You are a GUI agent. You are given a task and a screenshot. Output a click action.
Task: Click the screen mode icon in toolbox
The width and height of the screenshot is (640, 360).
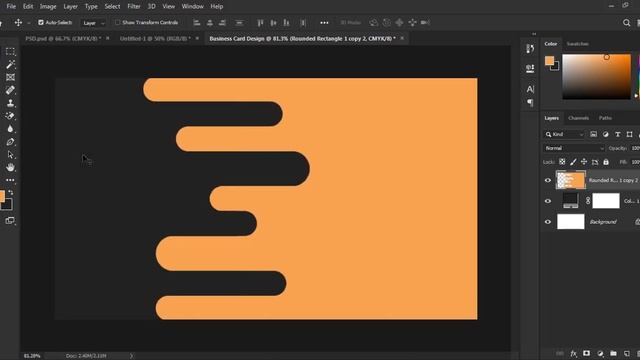(x=10, y=221)
